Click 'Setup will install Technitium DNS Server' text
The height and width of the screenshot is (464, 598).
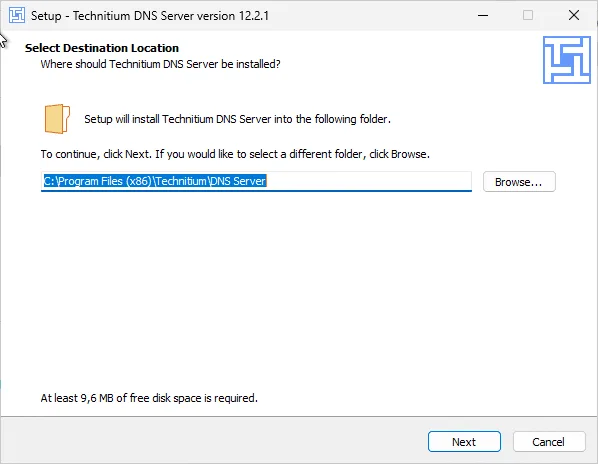click(238, 119)
